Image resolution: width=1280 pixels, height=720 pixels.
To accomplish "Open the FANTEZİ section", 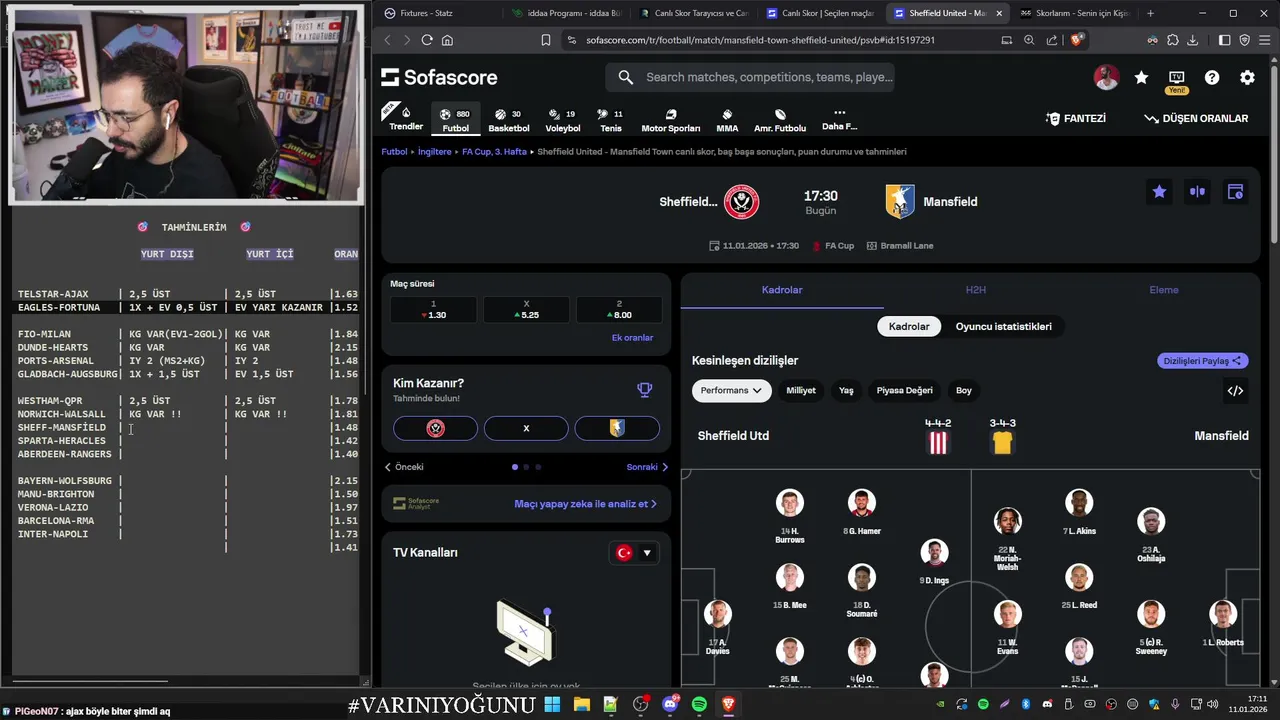I will [x=1075, y=118].
